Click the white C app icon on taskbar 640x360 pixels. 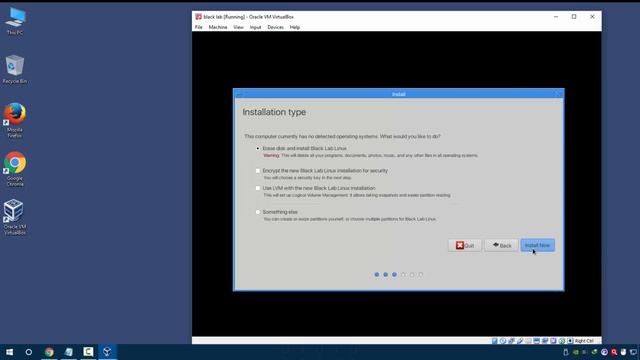[x=88, y=351]
